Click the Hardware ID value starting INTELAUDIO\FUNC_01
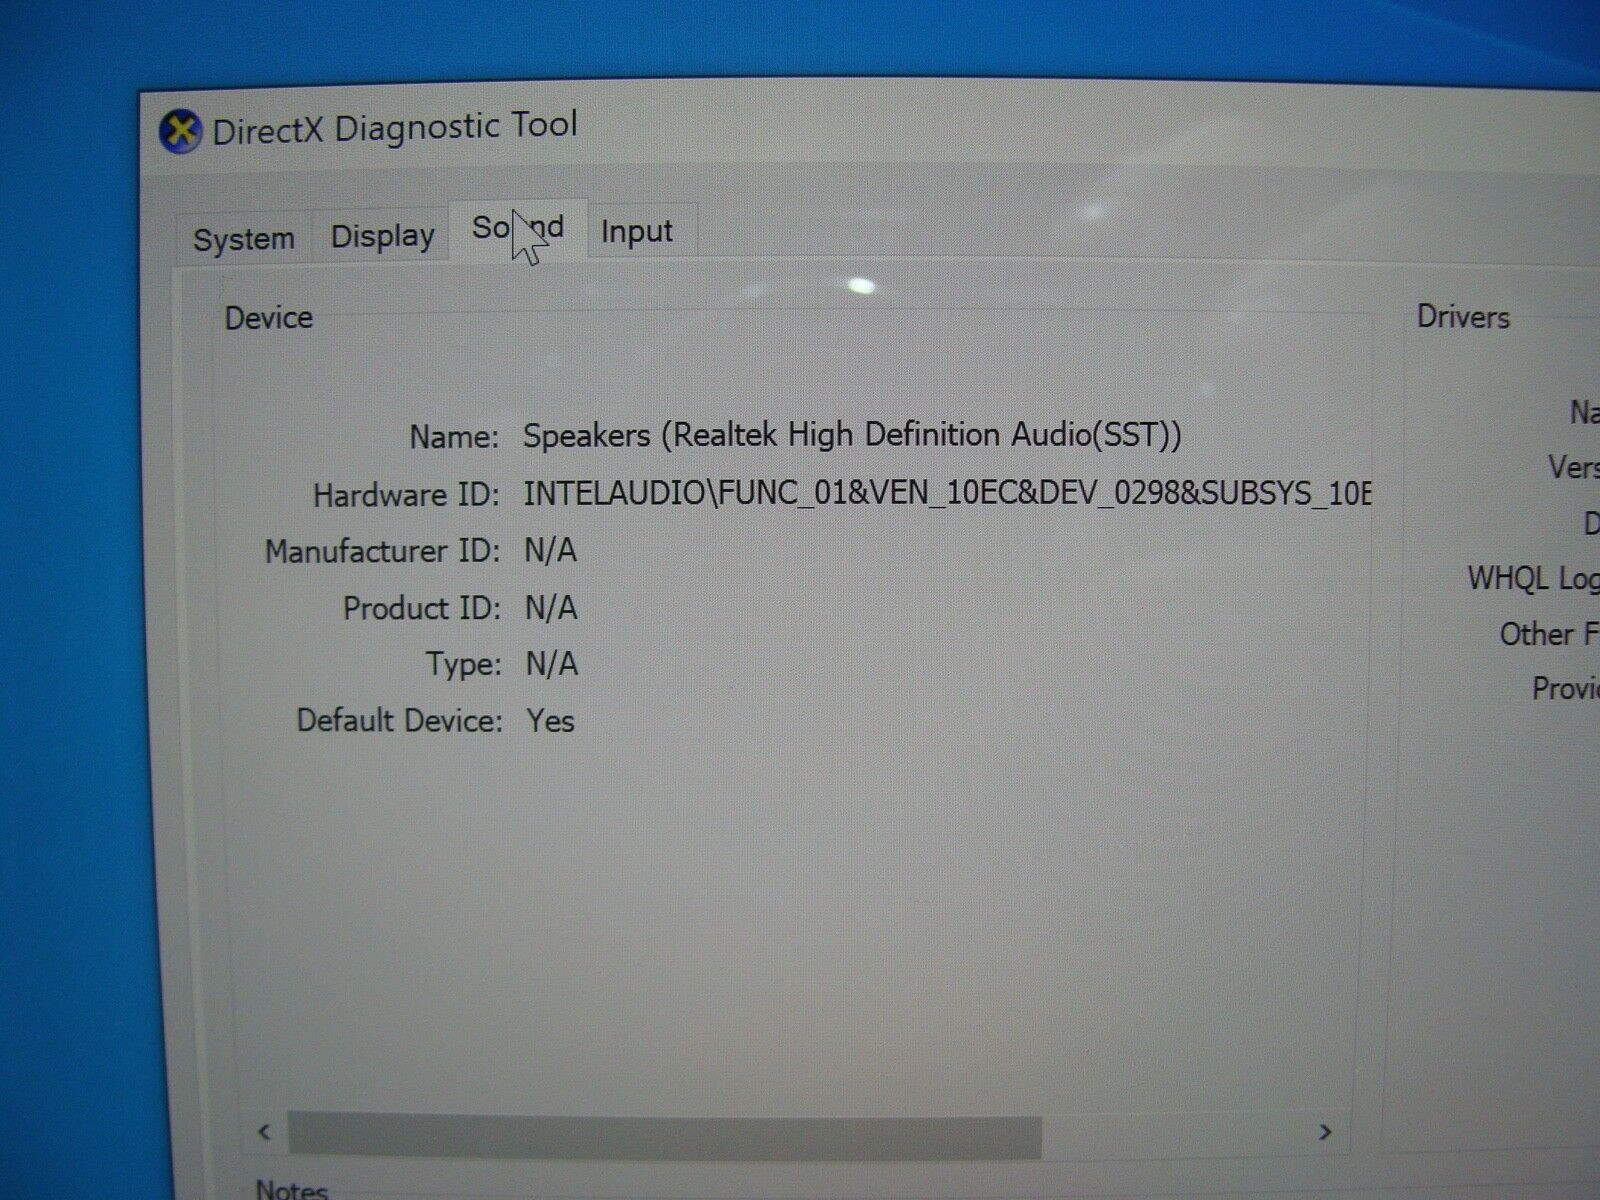The width and height of the screenshot is (1600, 1200). (947, 493)
